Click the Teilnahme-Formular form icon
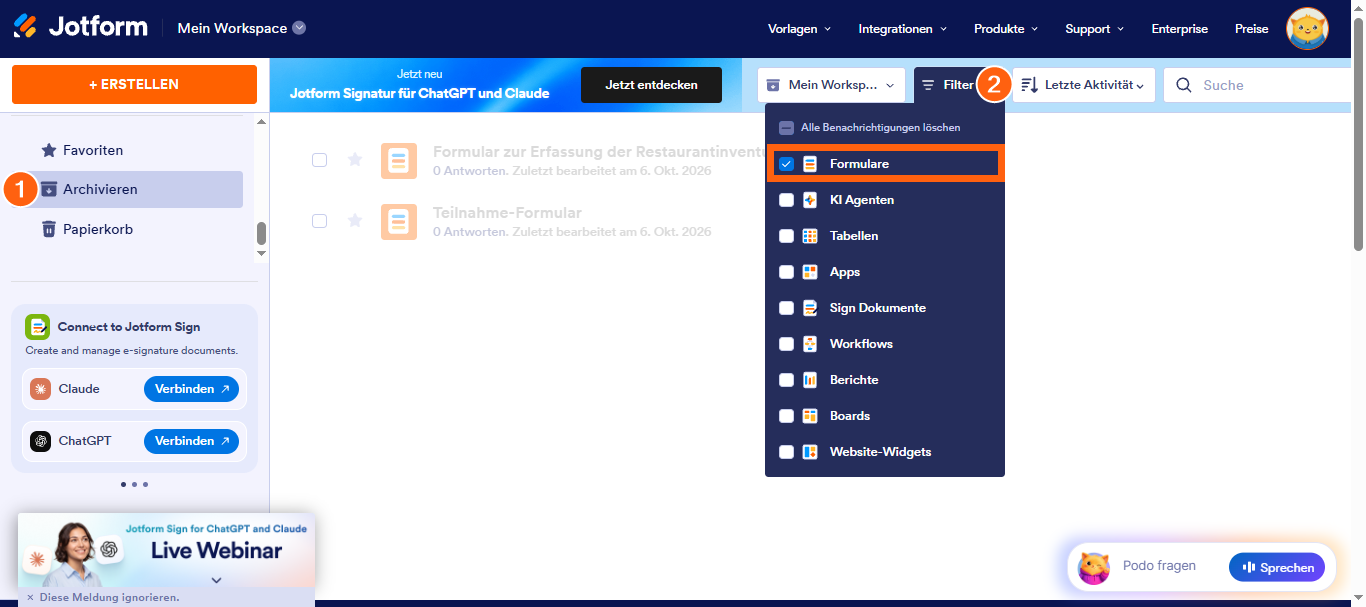The width and height of the screenshot is (1366, 607). click(x=399, y=221)
